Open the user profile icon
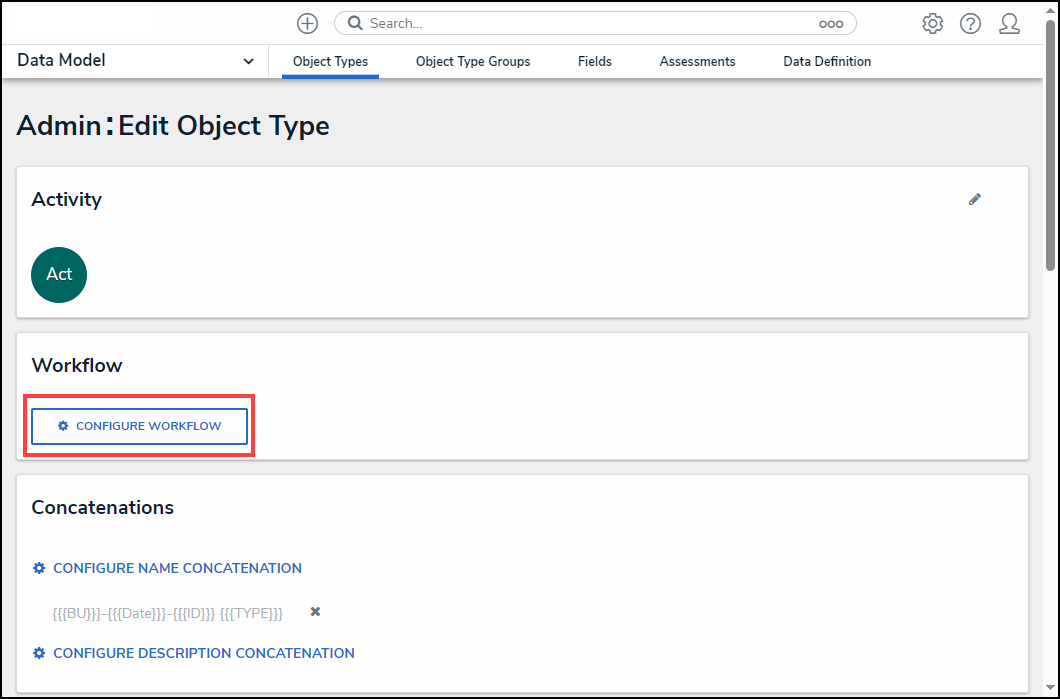1060x699 pixels. tap(1009, 23)
